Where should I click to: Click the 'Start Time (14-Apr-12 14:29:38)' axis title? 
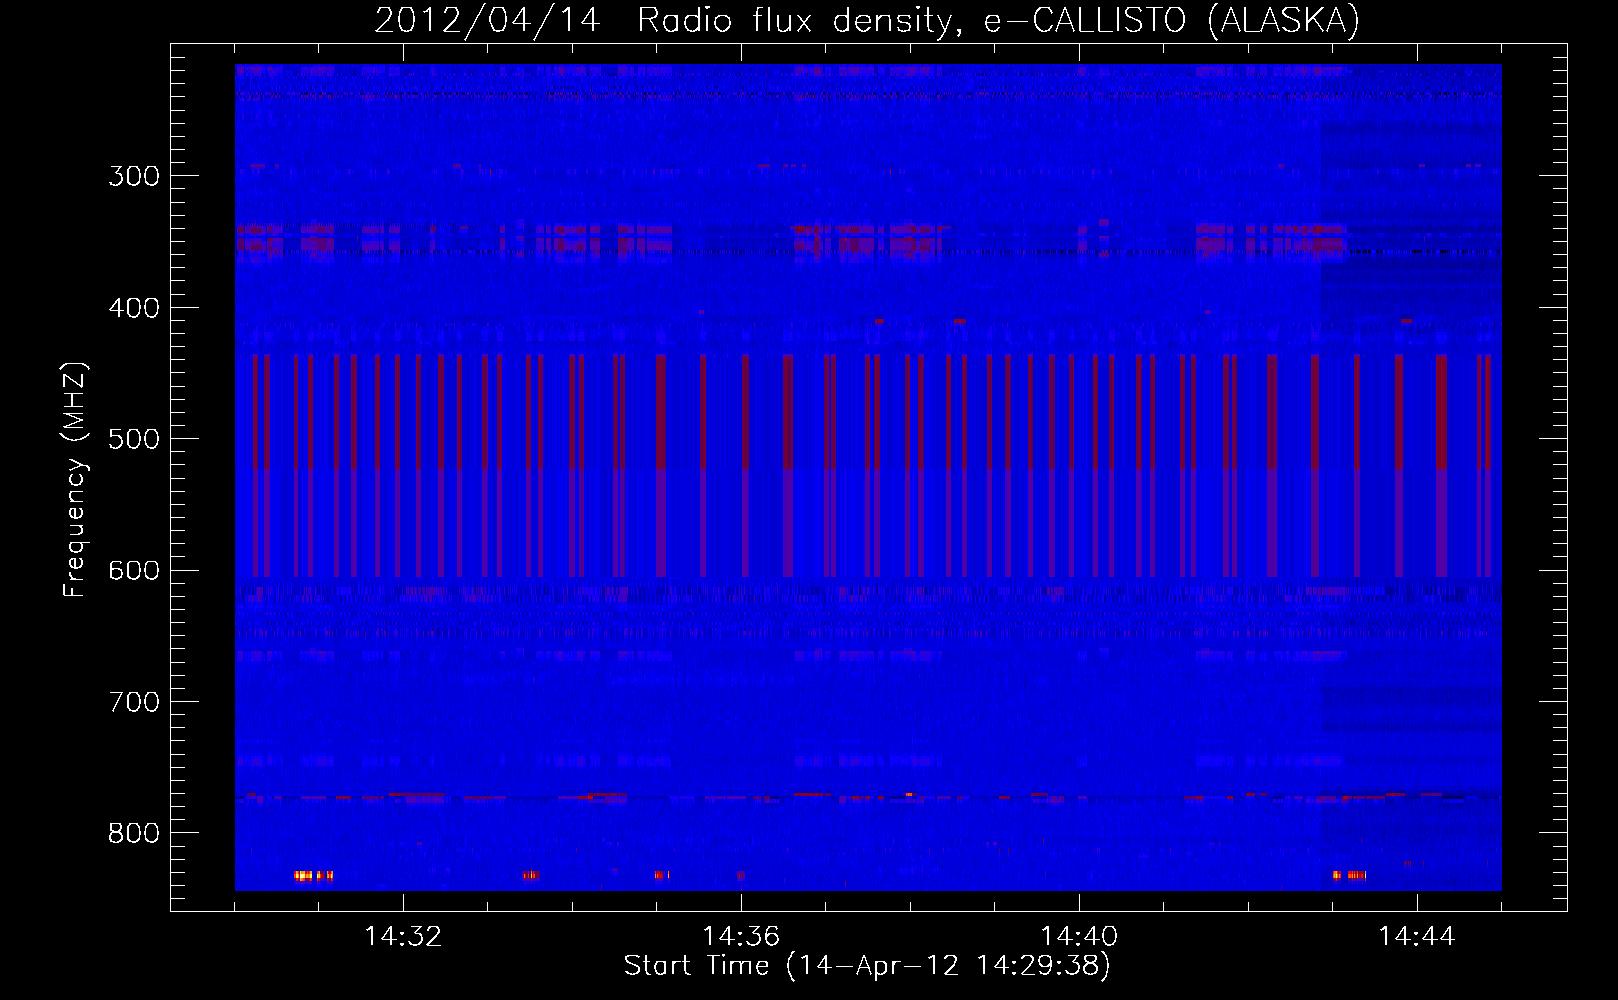868,966
